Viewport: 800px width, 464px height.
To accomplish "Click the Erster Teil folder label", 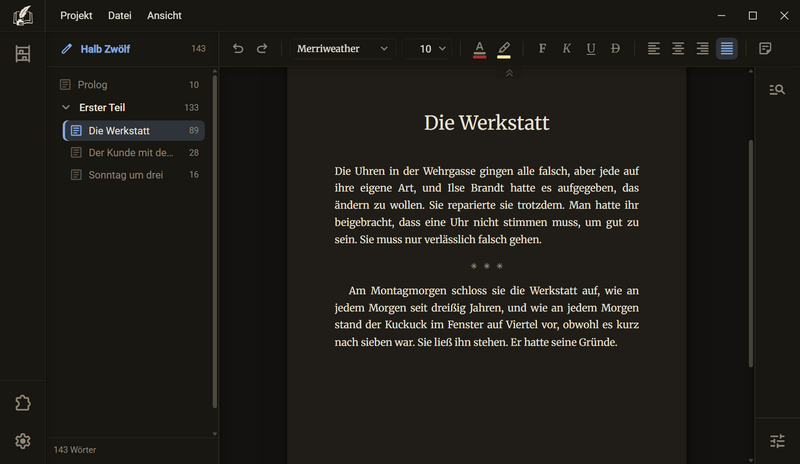I will click(102, 107).
